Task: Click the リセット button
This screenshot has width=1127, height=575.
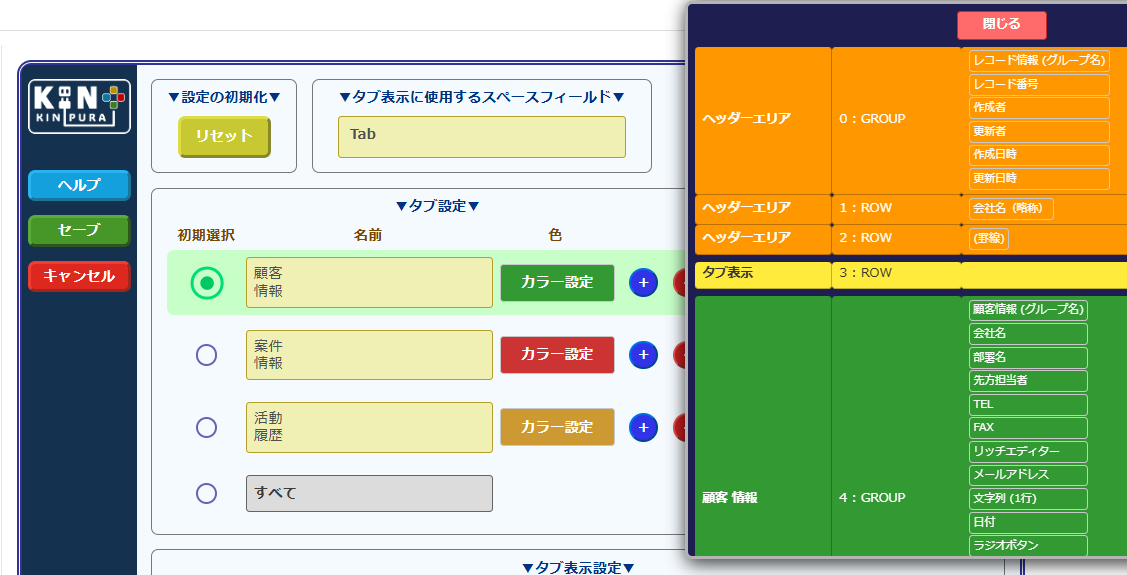Action: tap(224, 136)
